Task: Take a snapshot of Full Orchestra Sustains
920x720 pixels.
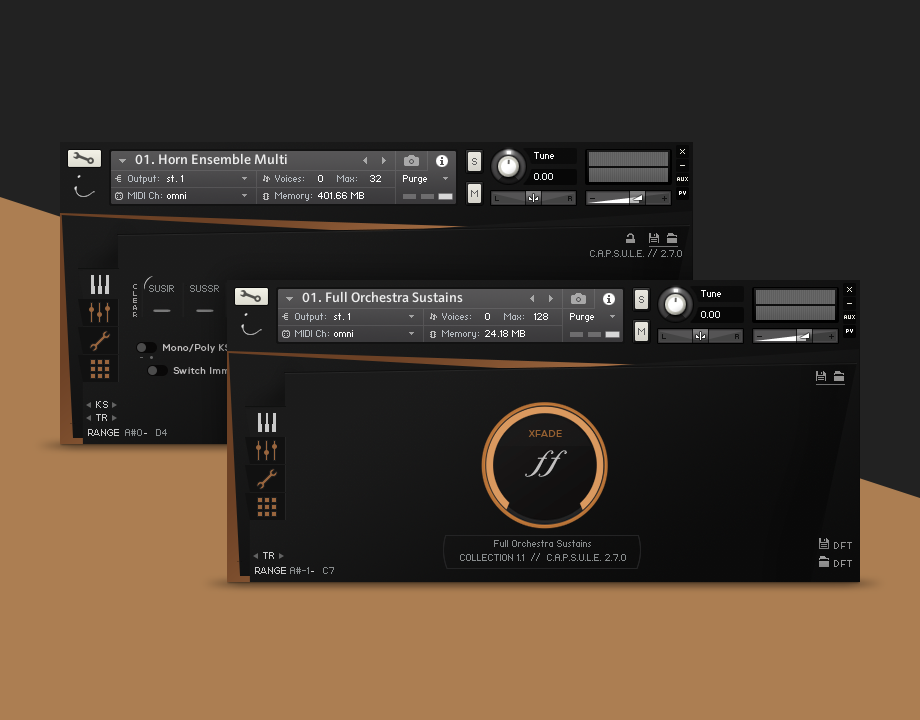Action: click(x=578, y=298)
